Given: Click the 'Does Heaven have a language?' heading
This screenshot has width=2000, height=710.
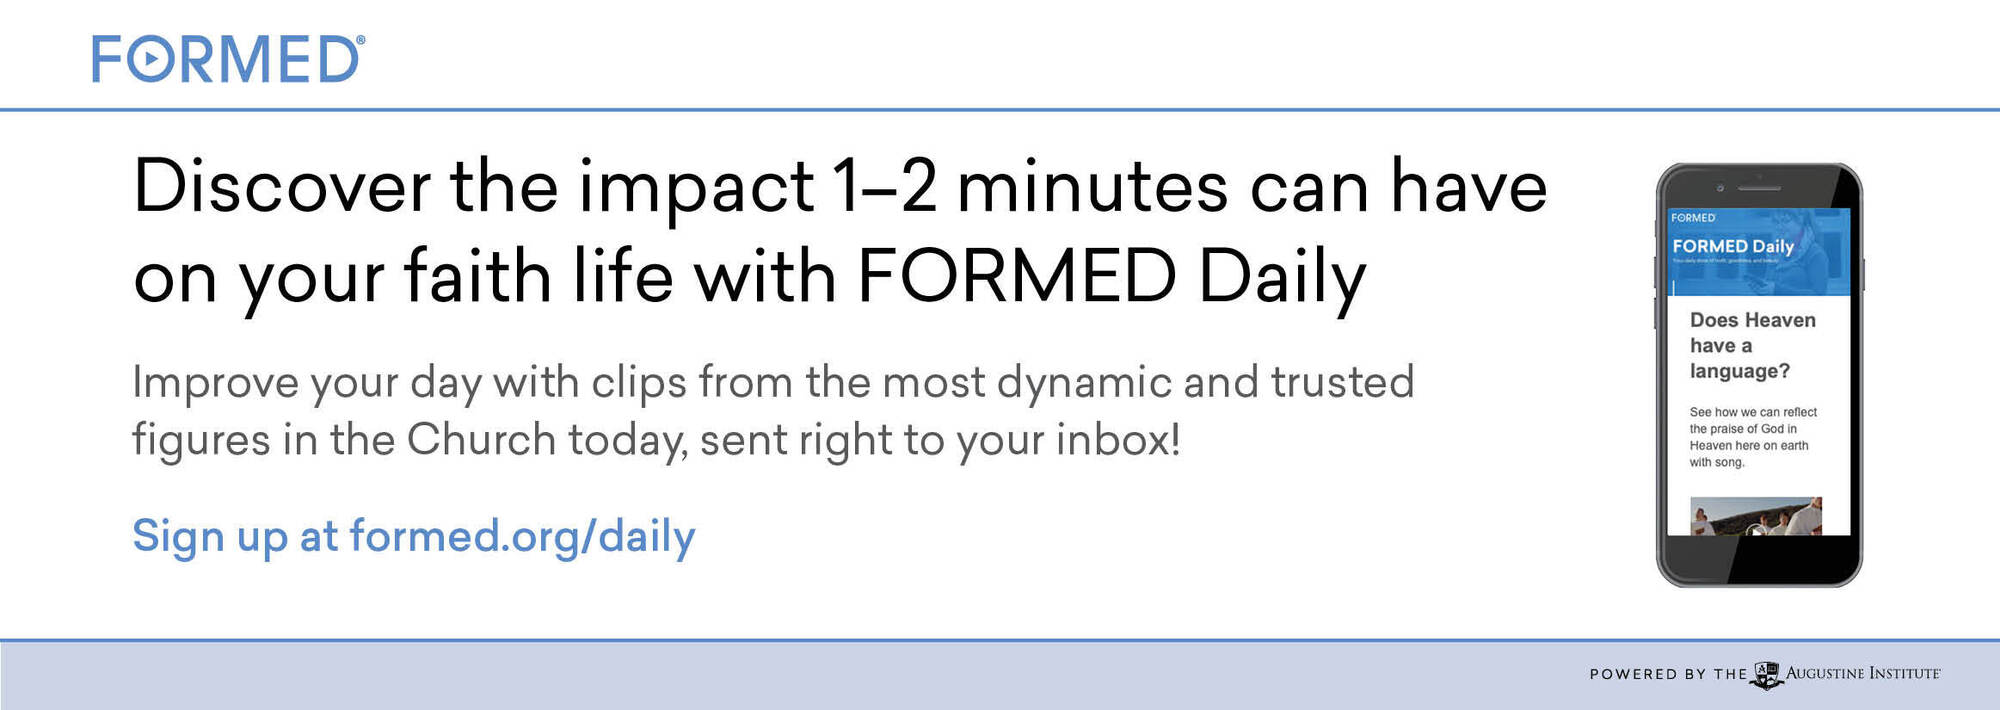Looking at the screenshot, I should pyautogui.click(x=1752, y=345).
